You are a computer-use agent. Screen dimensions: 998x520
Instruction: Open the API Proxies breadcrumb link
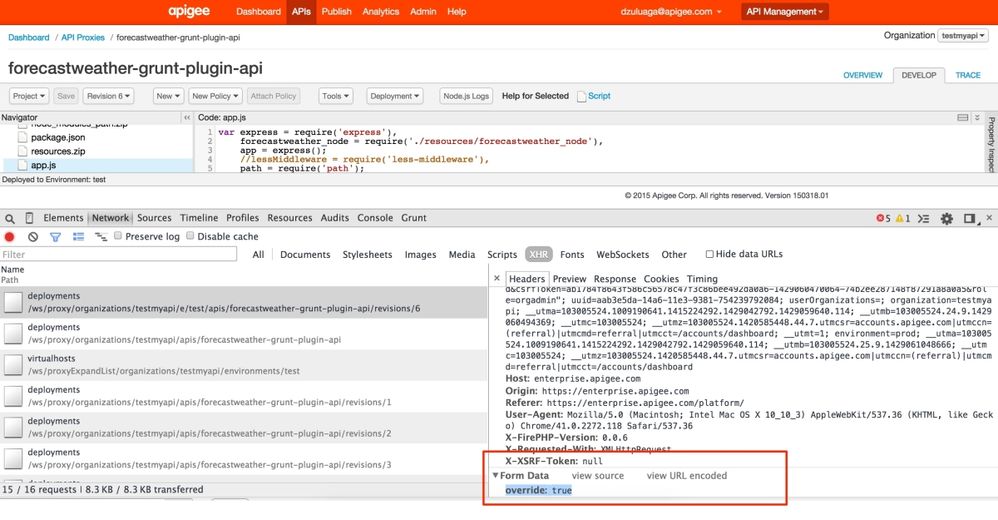coord(83,38)
